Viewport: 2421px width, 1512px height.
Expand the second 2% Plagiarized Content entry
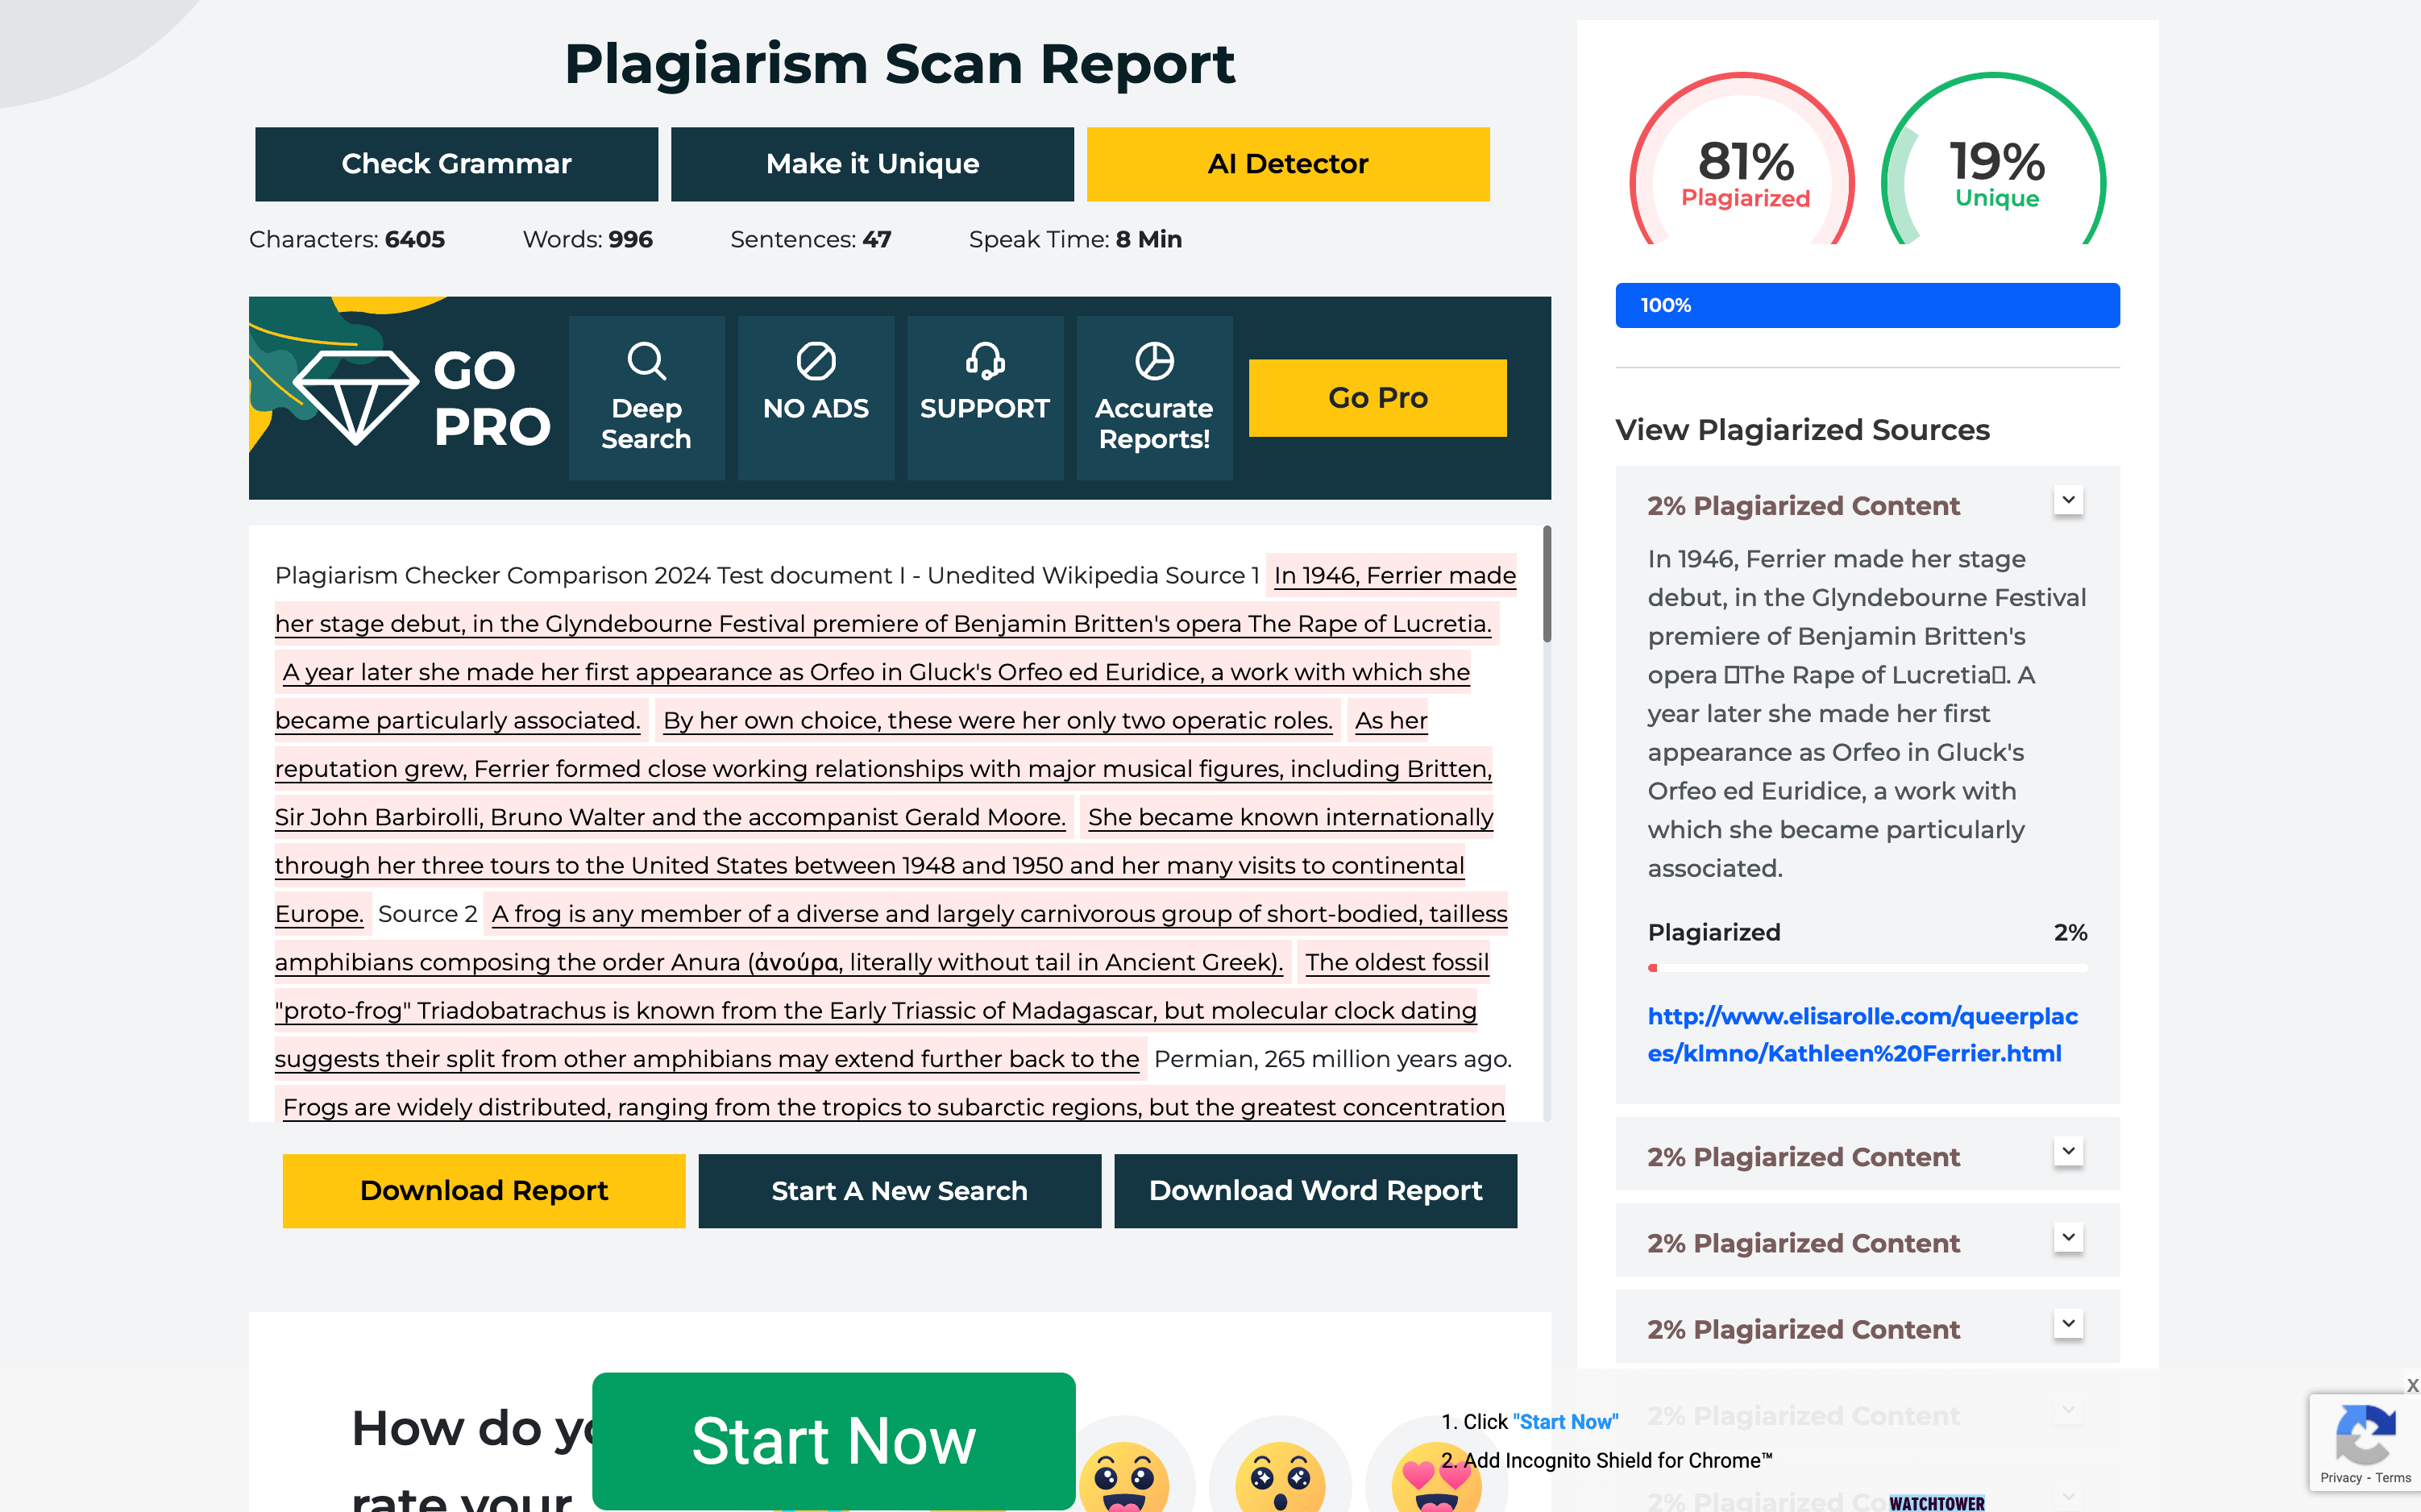coord(2070,1150)
